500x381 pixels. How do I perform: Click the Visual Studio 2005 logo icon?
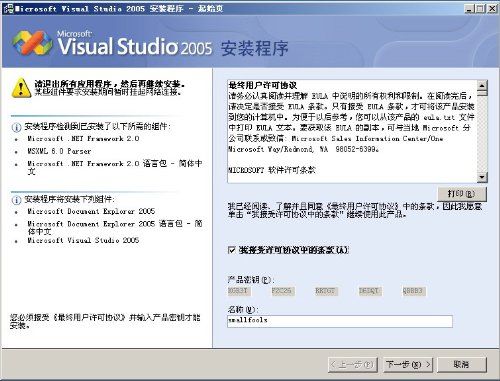(x=32, y=43)
